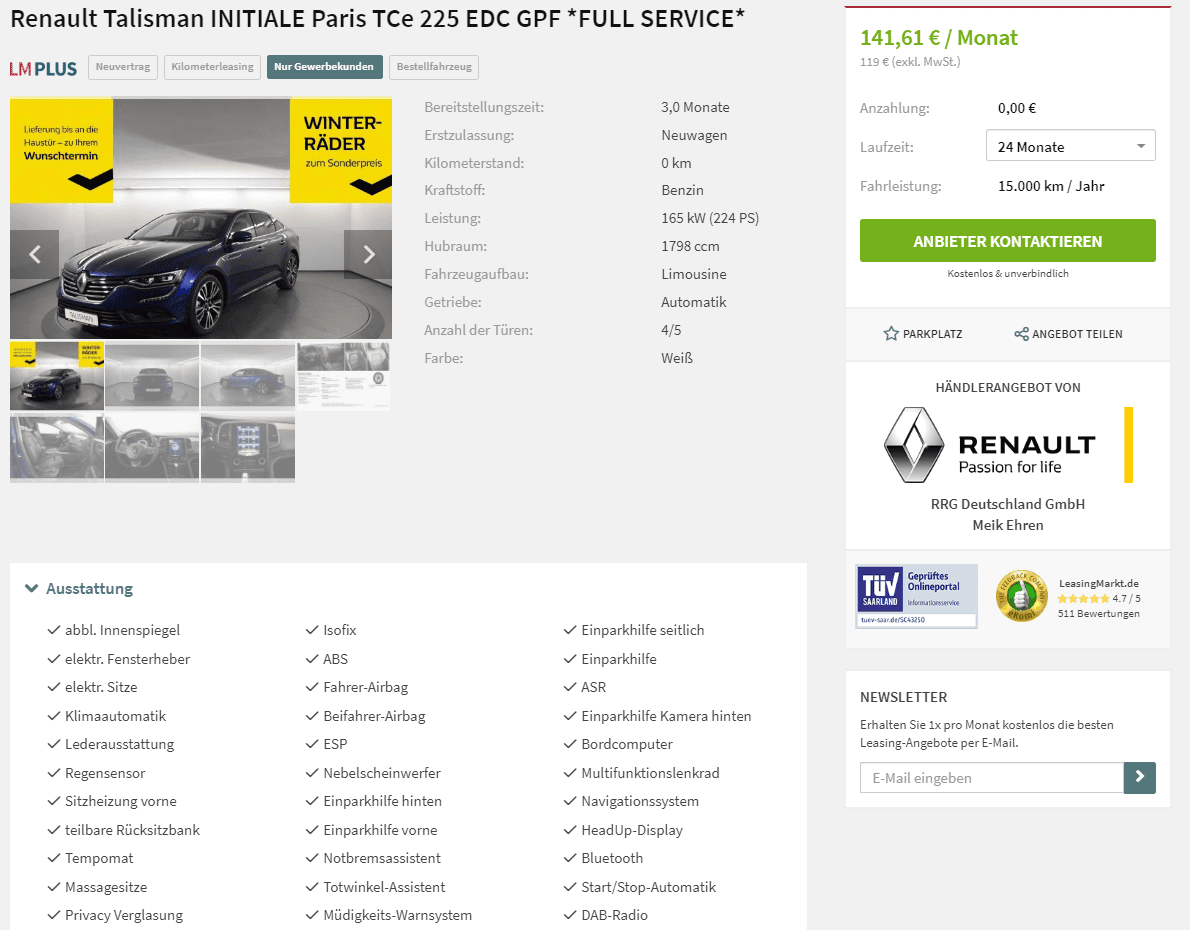The height and width of the screenshot is (930, 1190).
Task: Save offer via the Parkplatz star icon
Action: [x=891, y=333]
